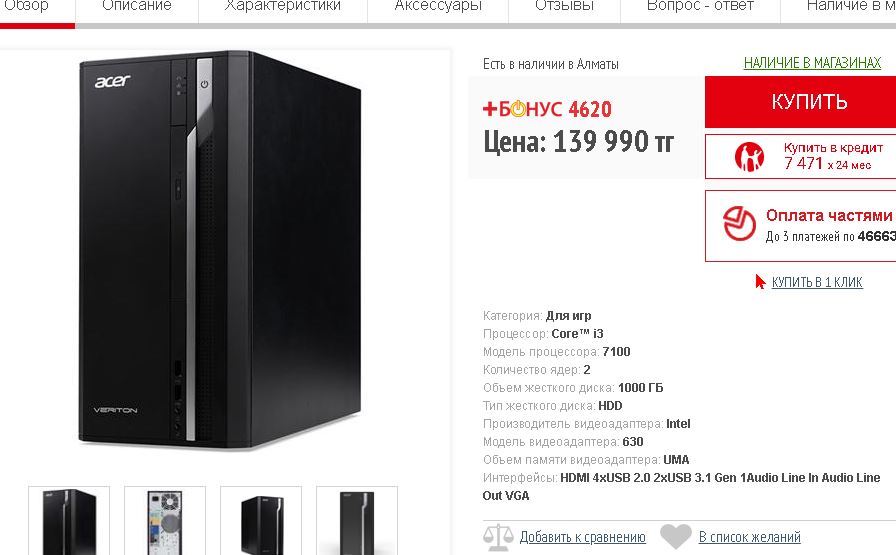Click the credit family icon
Screen dimensions: 896x555
point(749,157)
